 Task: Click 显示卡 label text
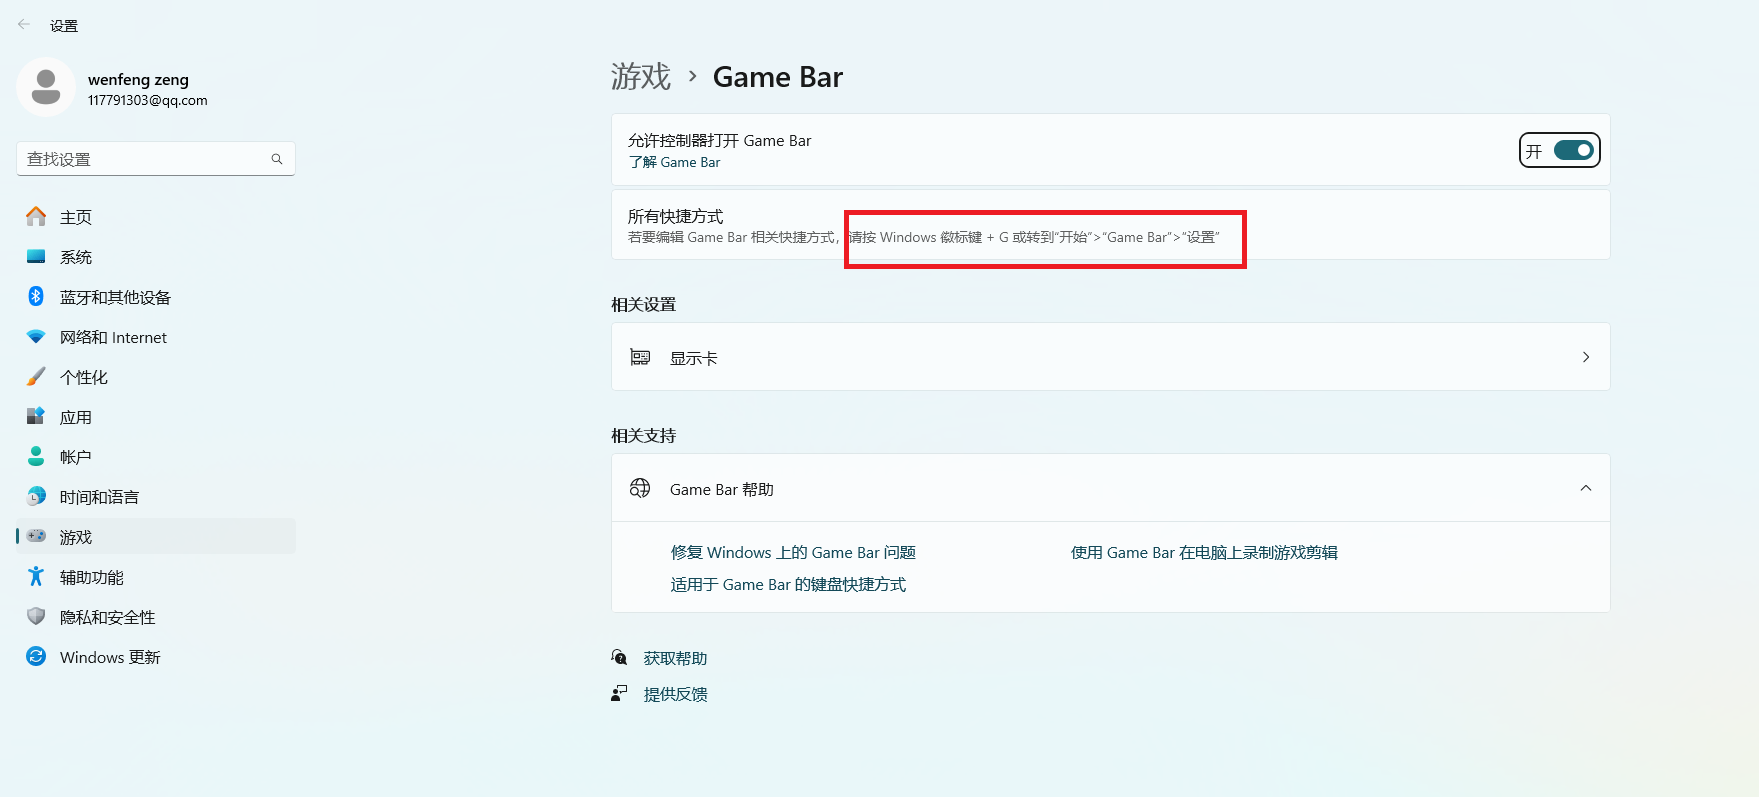tap(694, 358)
